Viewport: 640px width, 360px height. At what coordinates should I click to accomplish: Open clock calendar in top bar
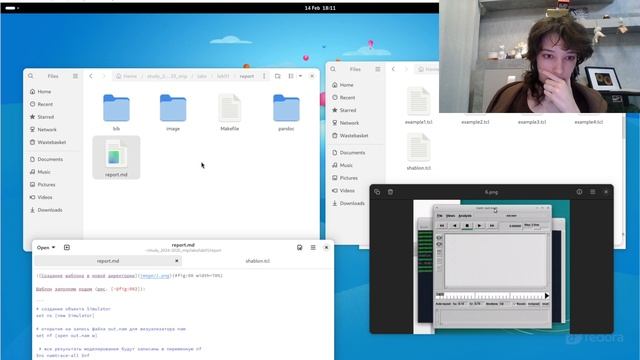pyautogui.click(x=320, y=8)
